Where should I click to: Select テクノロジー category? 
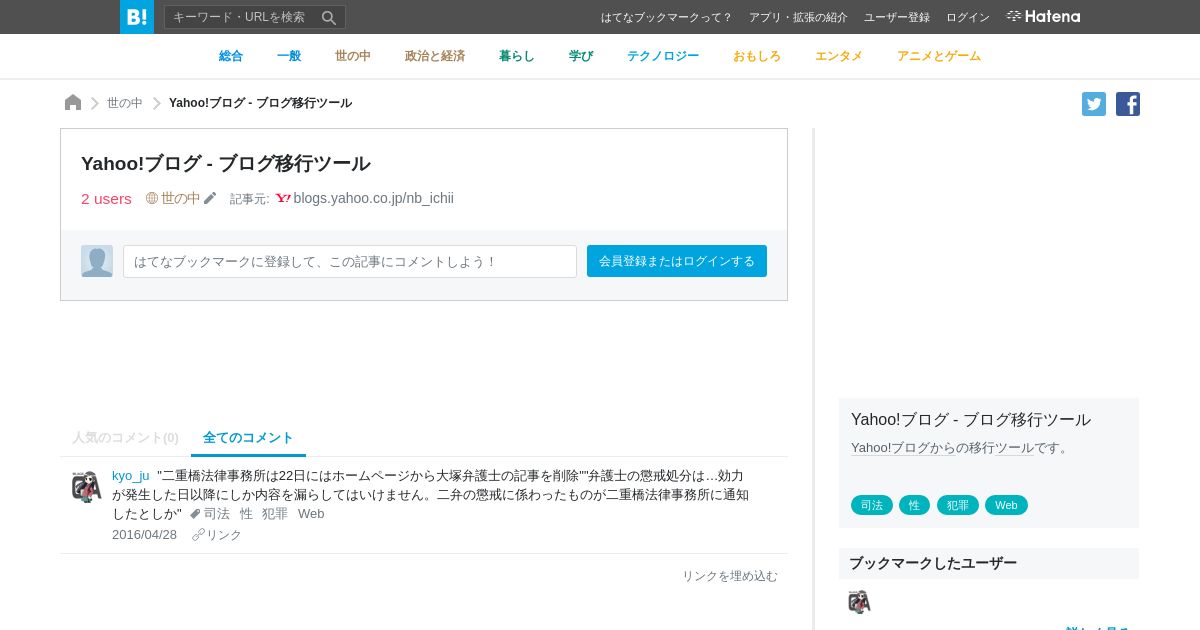[663, 56]
